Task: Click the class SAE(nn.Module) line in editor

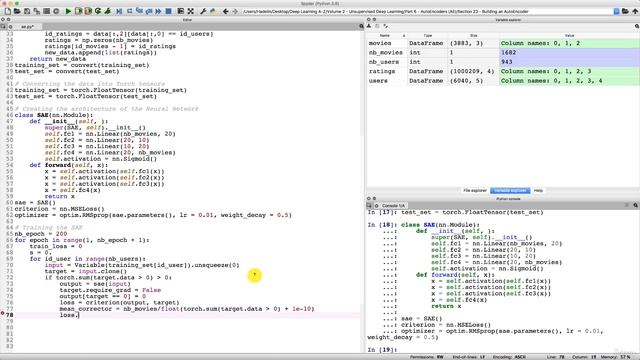Action: point(54,115)
